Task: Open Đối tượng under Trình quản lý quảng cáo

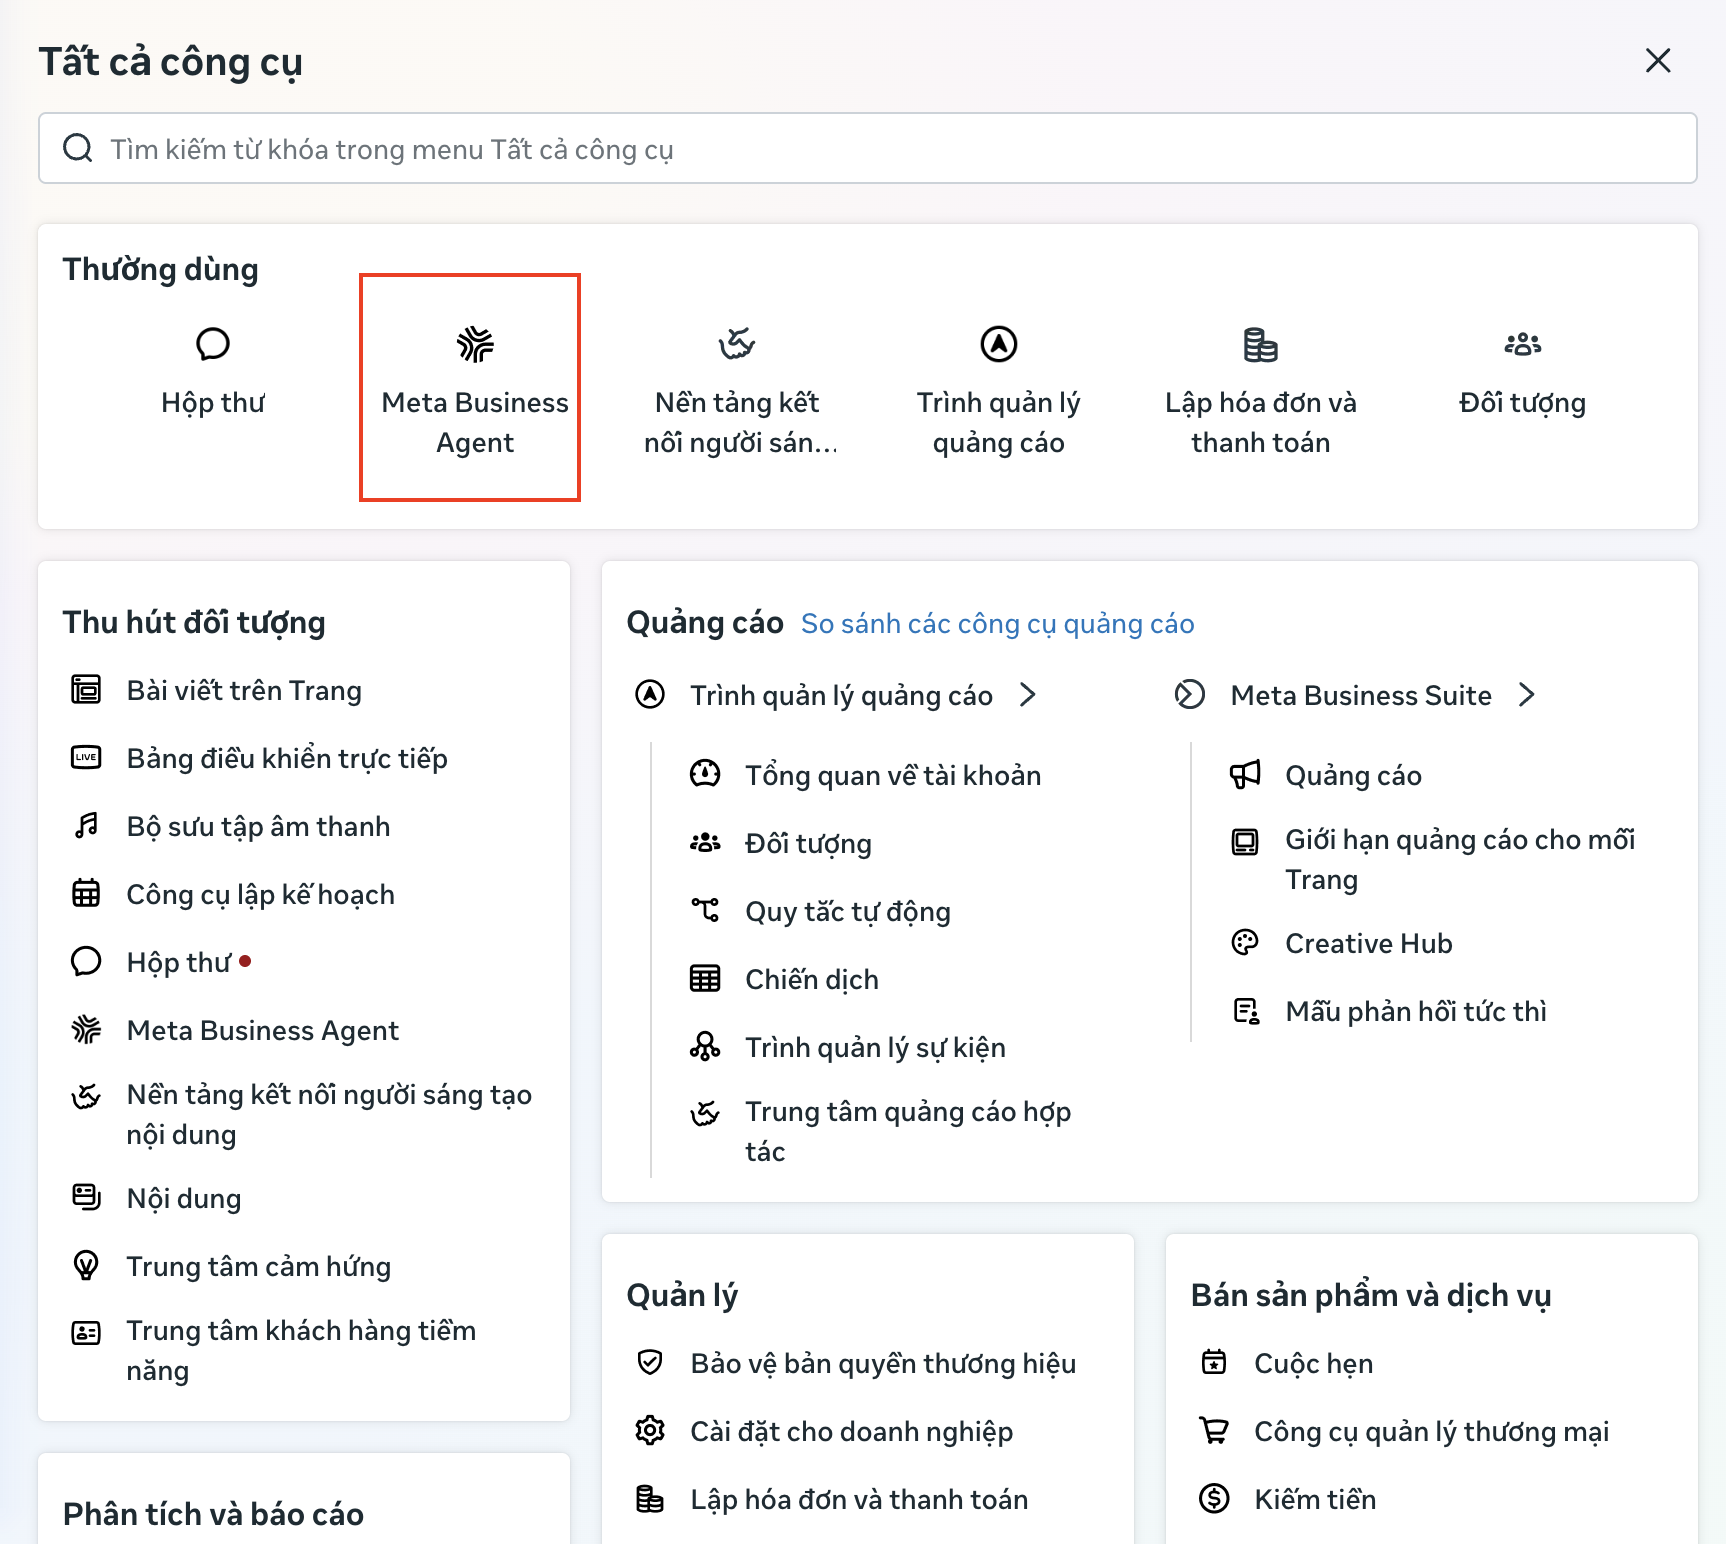Action: click(x=808, y=843)
